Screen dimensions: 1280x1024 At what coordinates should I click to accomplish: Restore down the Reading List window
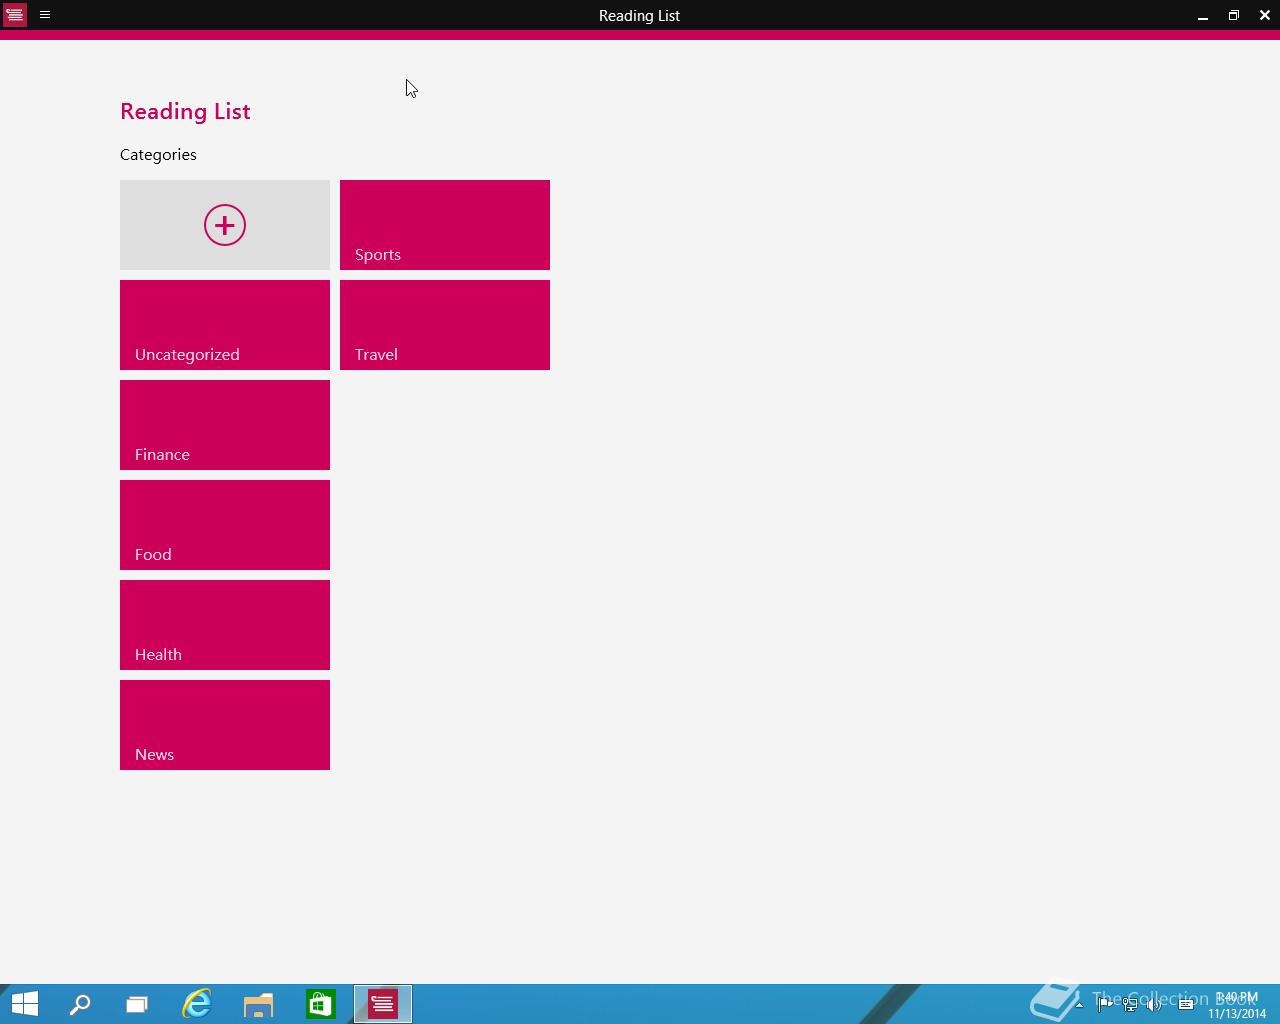tap(1234, 15)
